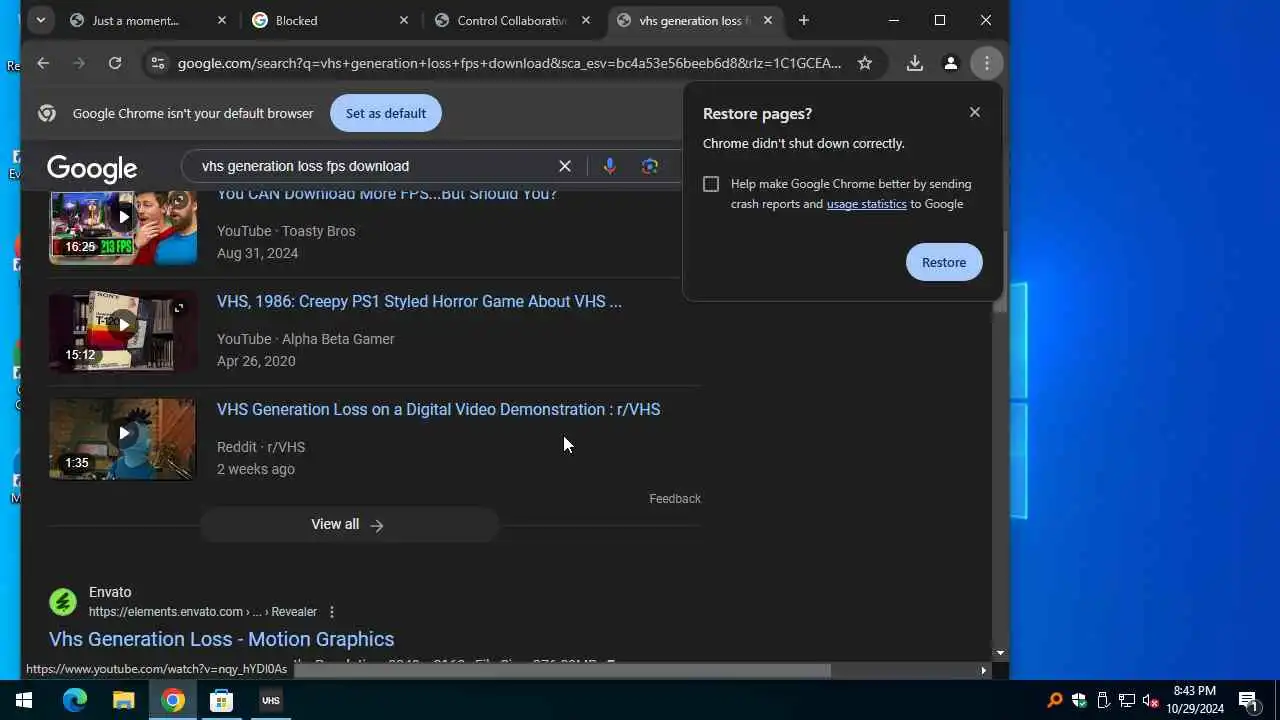Go to Google homepage via logo
The width and height of the screenshot is (1280, 720).
(92, 168)
